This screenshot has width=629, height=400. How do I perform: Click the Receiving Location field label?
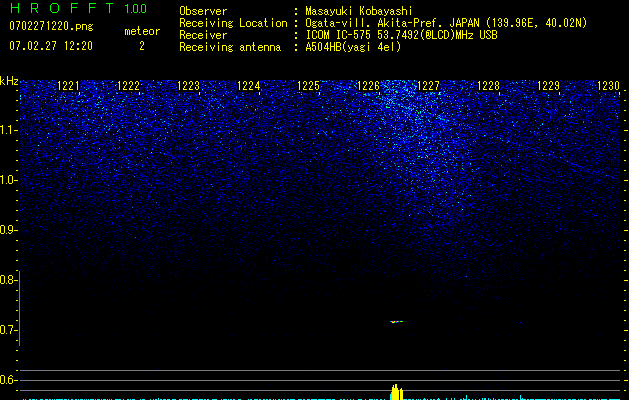point(233,23)
